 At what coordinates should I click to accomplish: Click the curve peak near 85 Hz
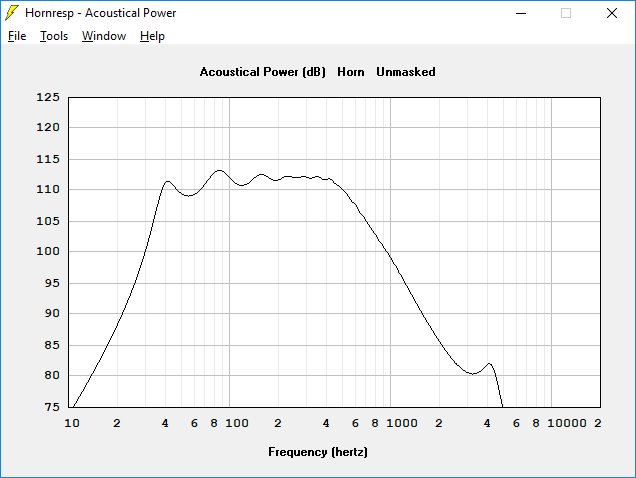point(219,170)
